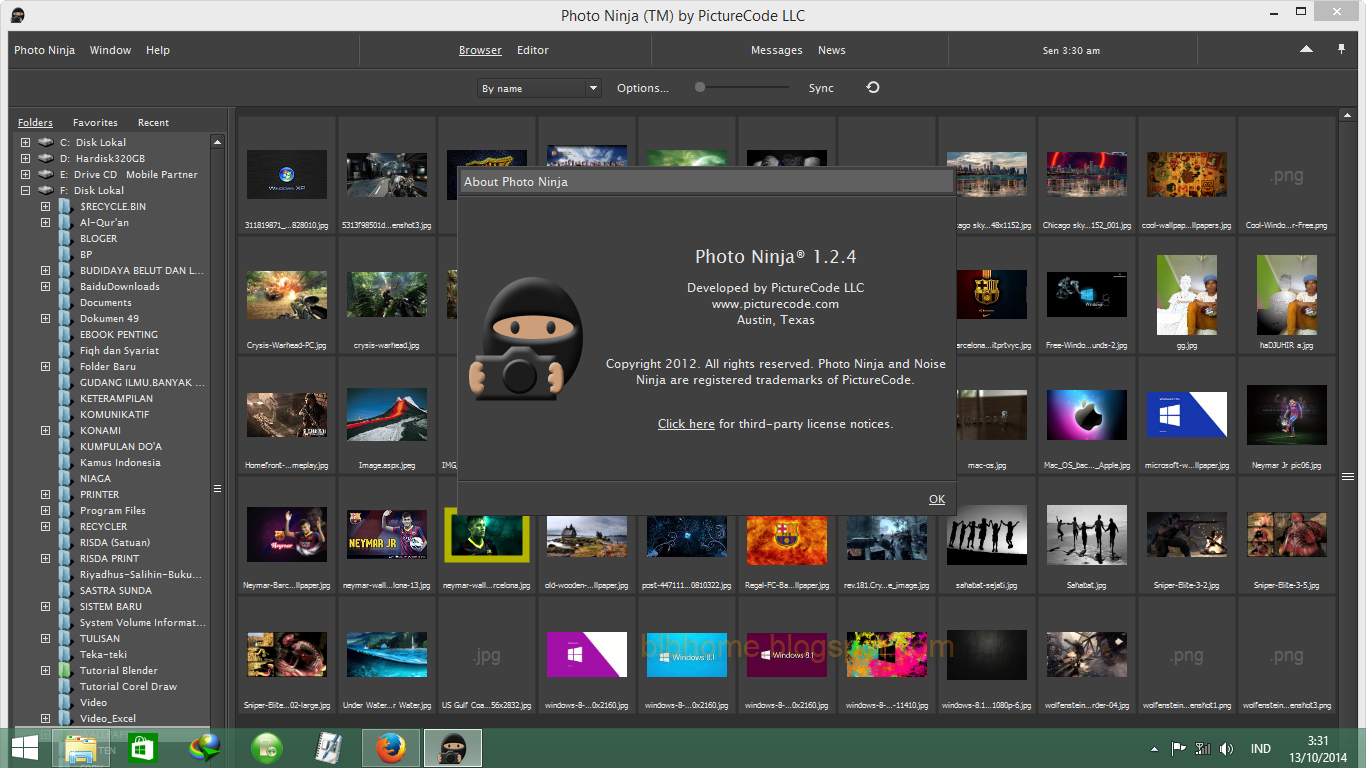
Task: Open the Photo Ninja menu
Action: click(x=44, y=50)
